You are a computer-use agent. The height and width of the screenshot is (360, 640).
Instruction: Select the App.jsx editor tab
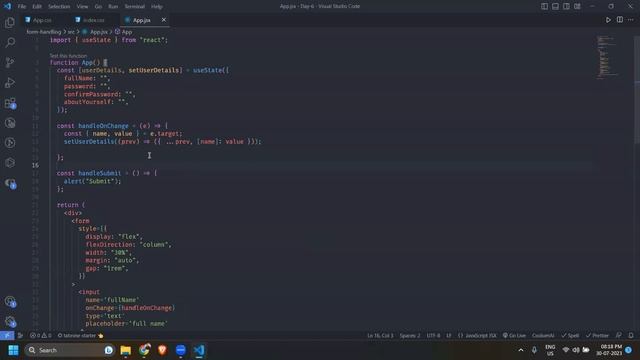click(142, 20)
